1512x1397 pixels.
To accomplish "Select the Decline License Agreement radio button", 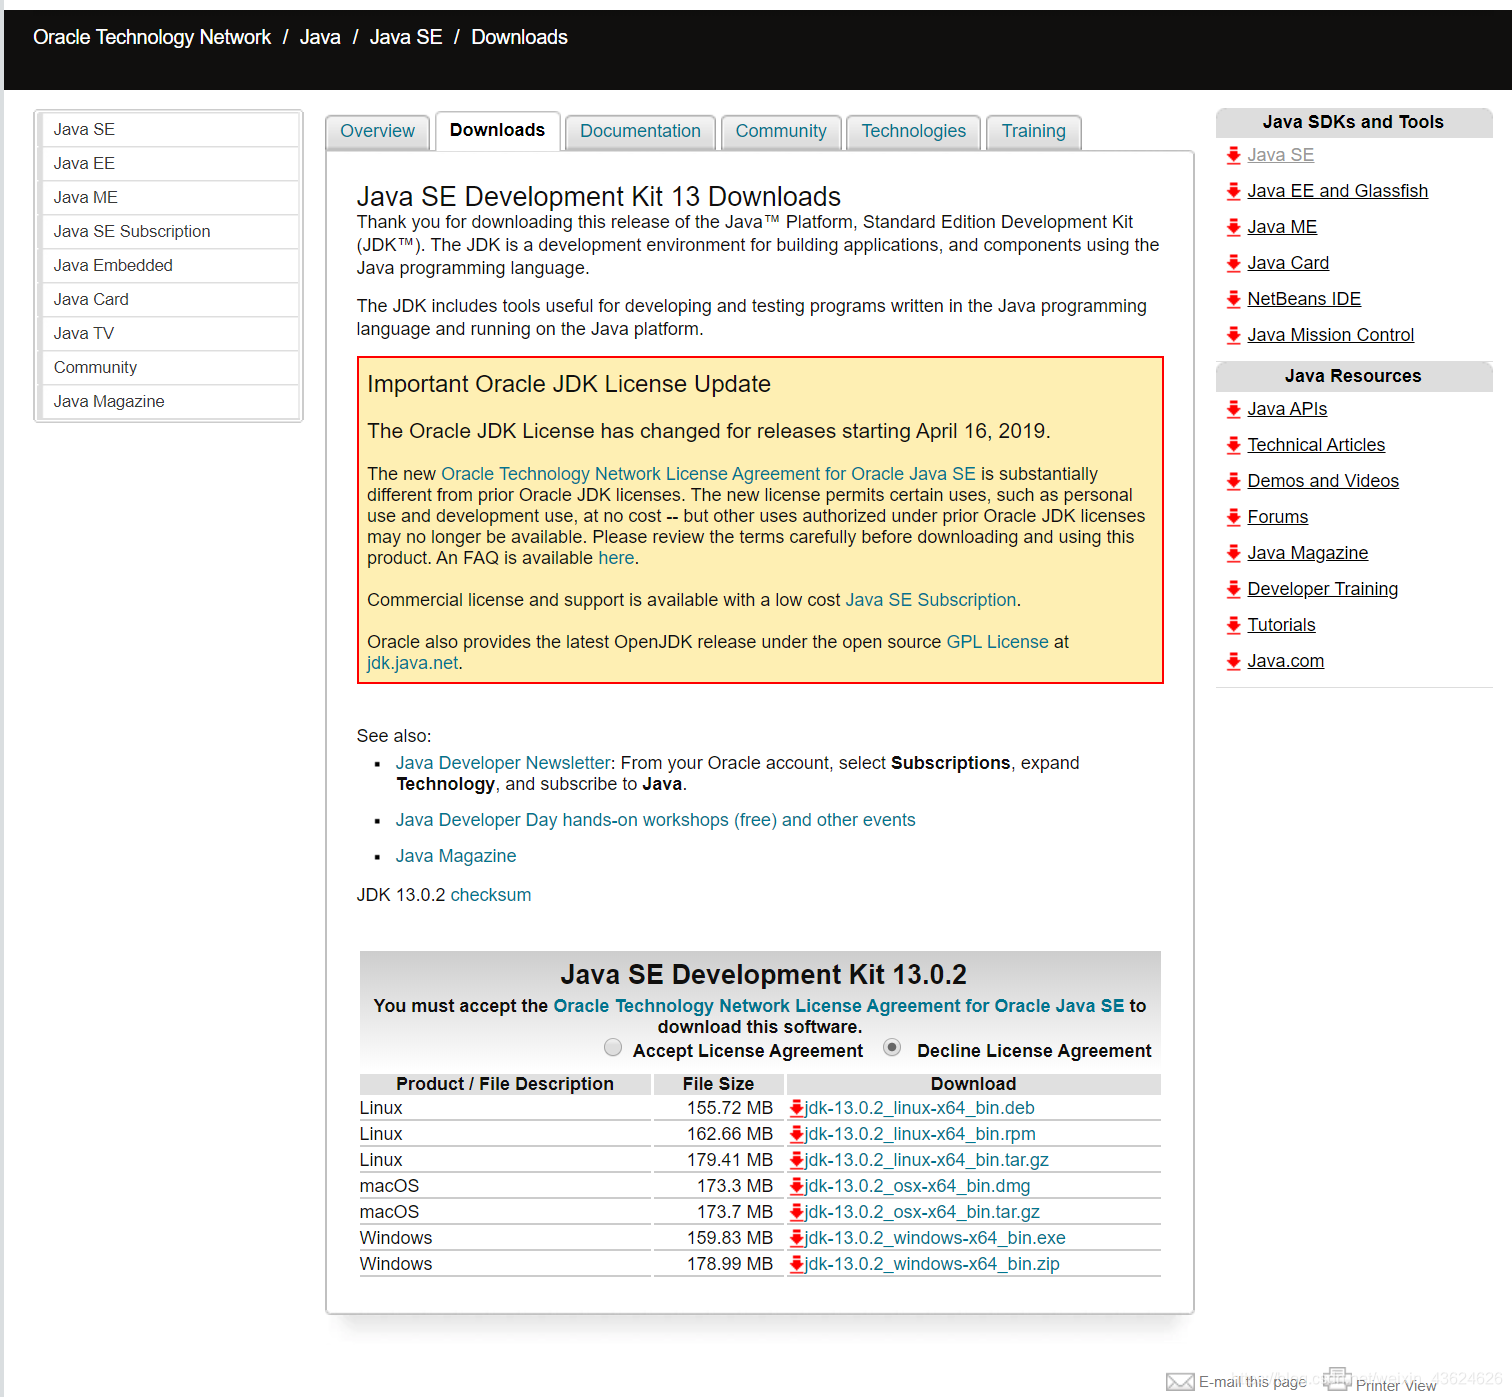I will click(x=892, y=1047).
